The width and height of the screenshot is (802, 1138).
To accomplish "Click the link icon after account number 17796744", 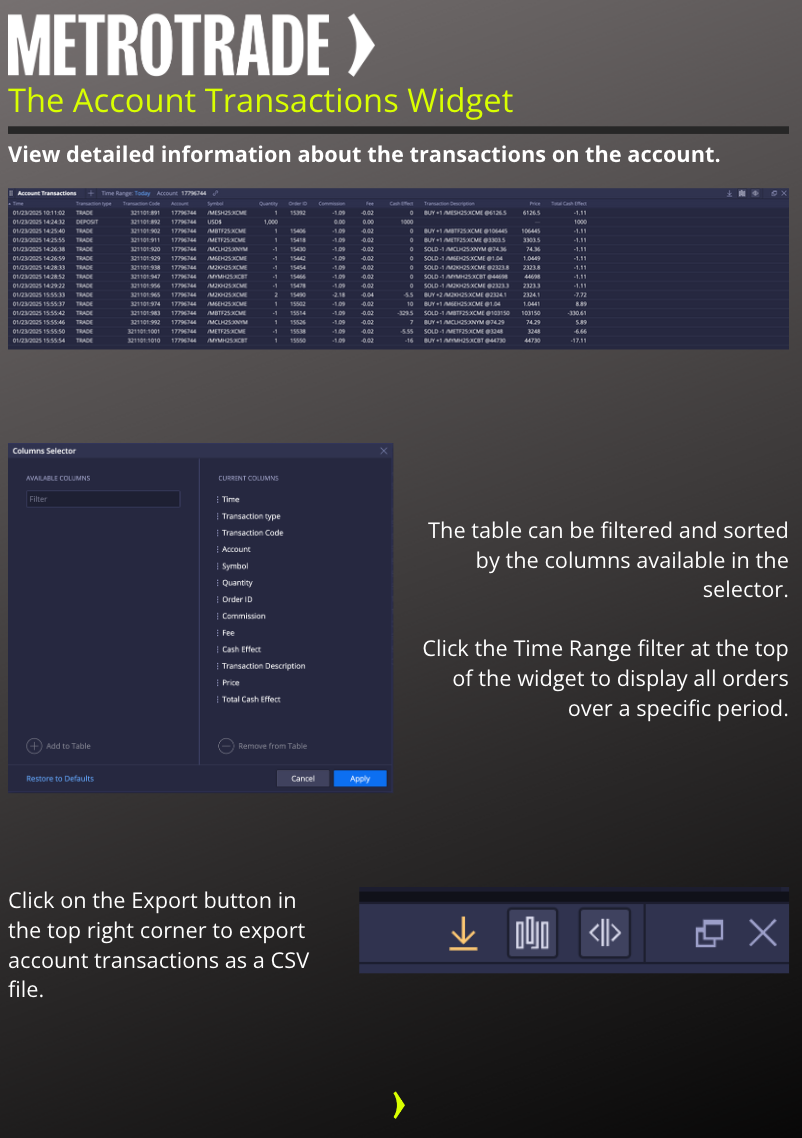I will tap(216, 194).
